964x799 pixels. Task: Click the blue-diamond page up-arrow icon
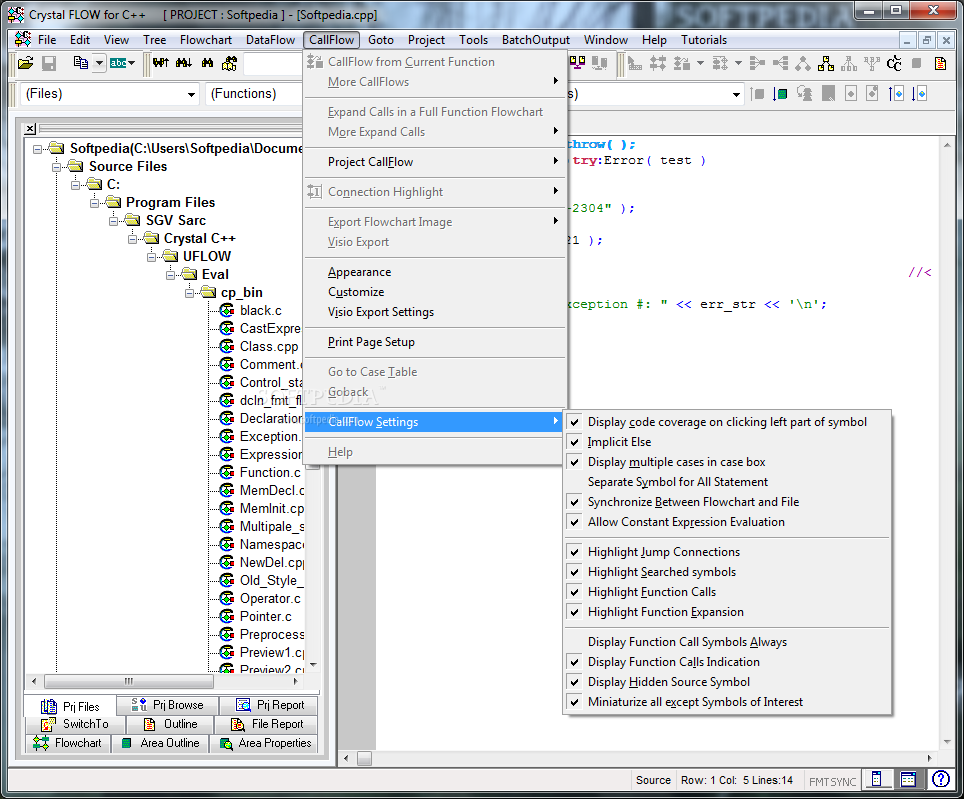click(x=896, y=94)
